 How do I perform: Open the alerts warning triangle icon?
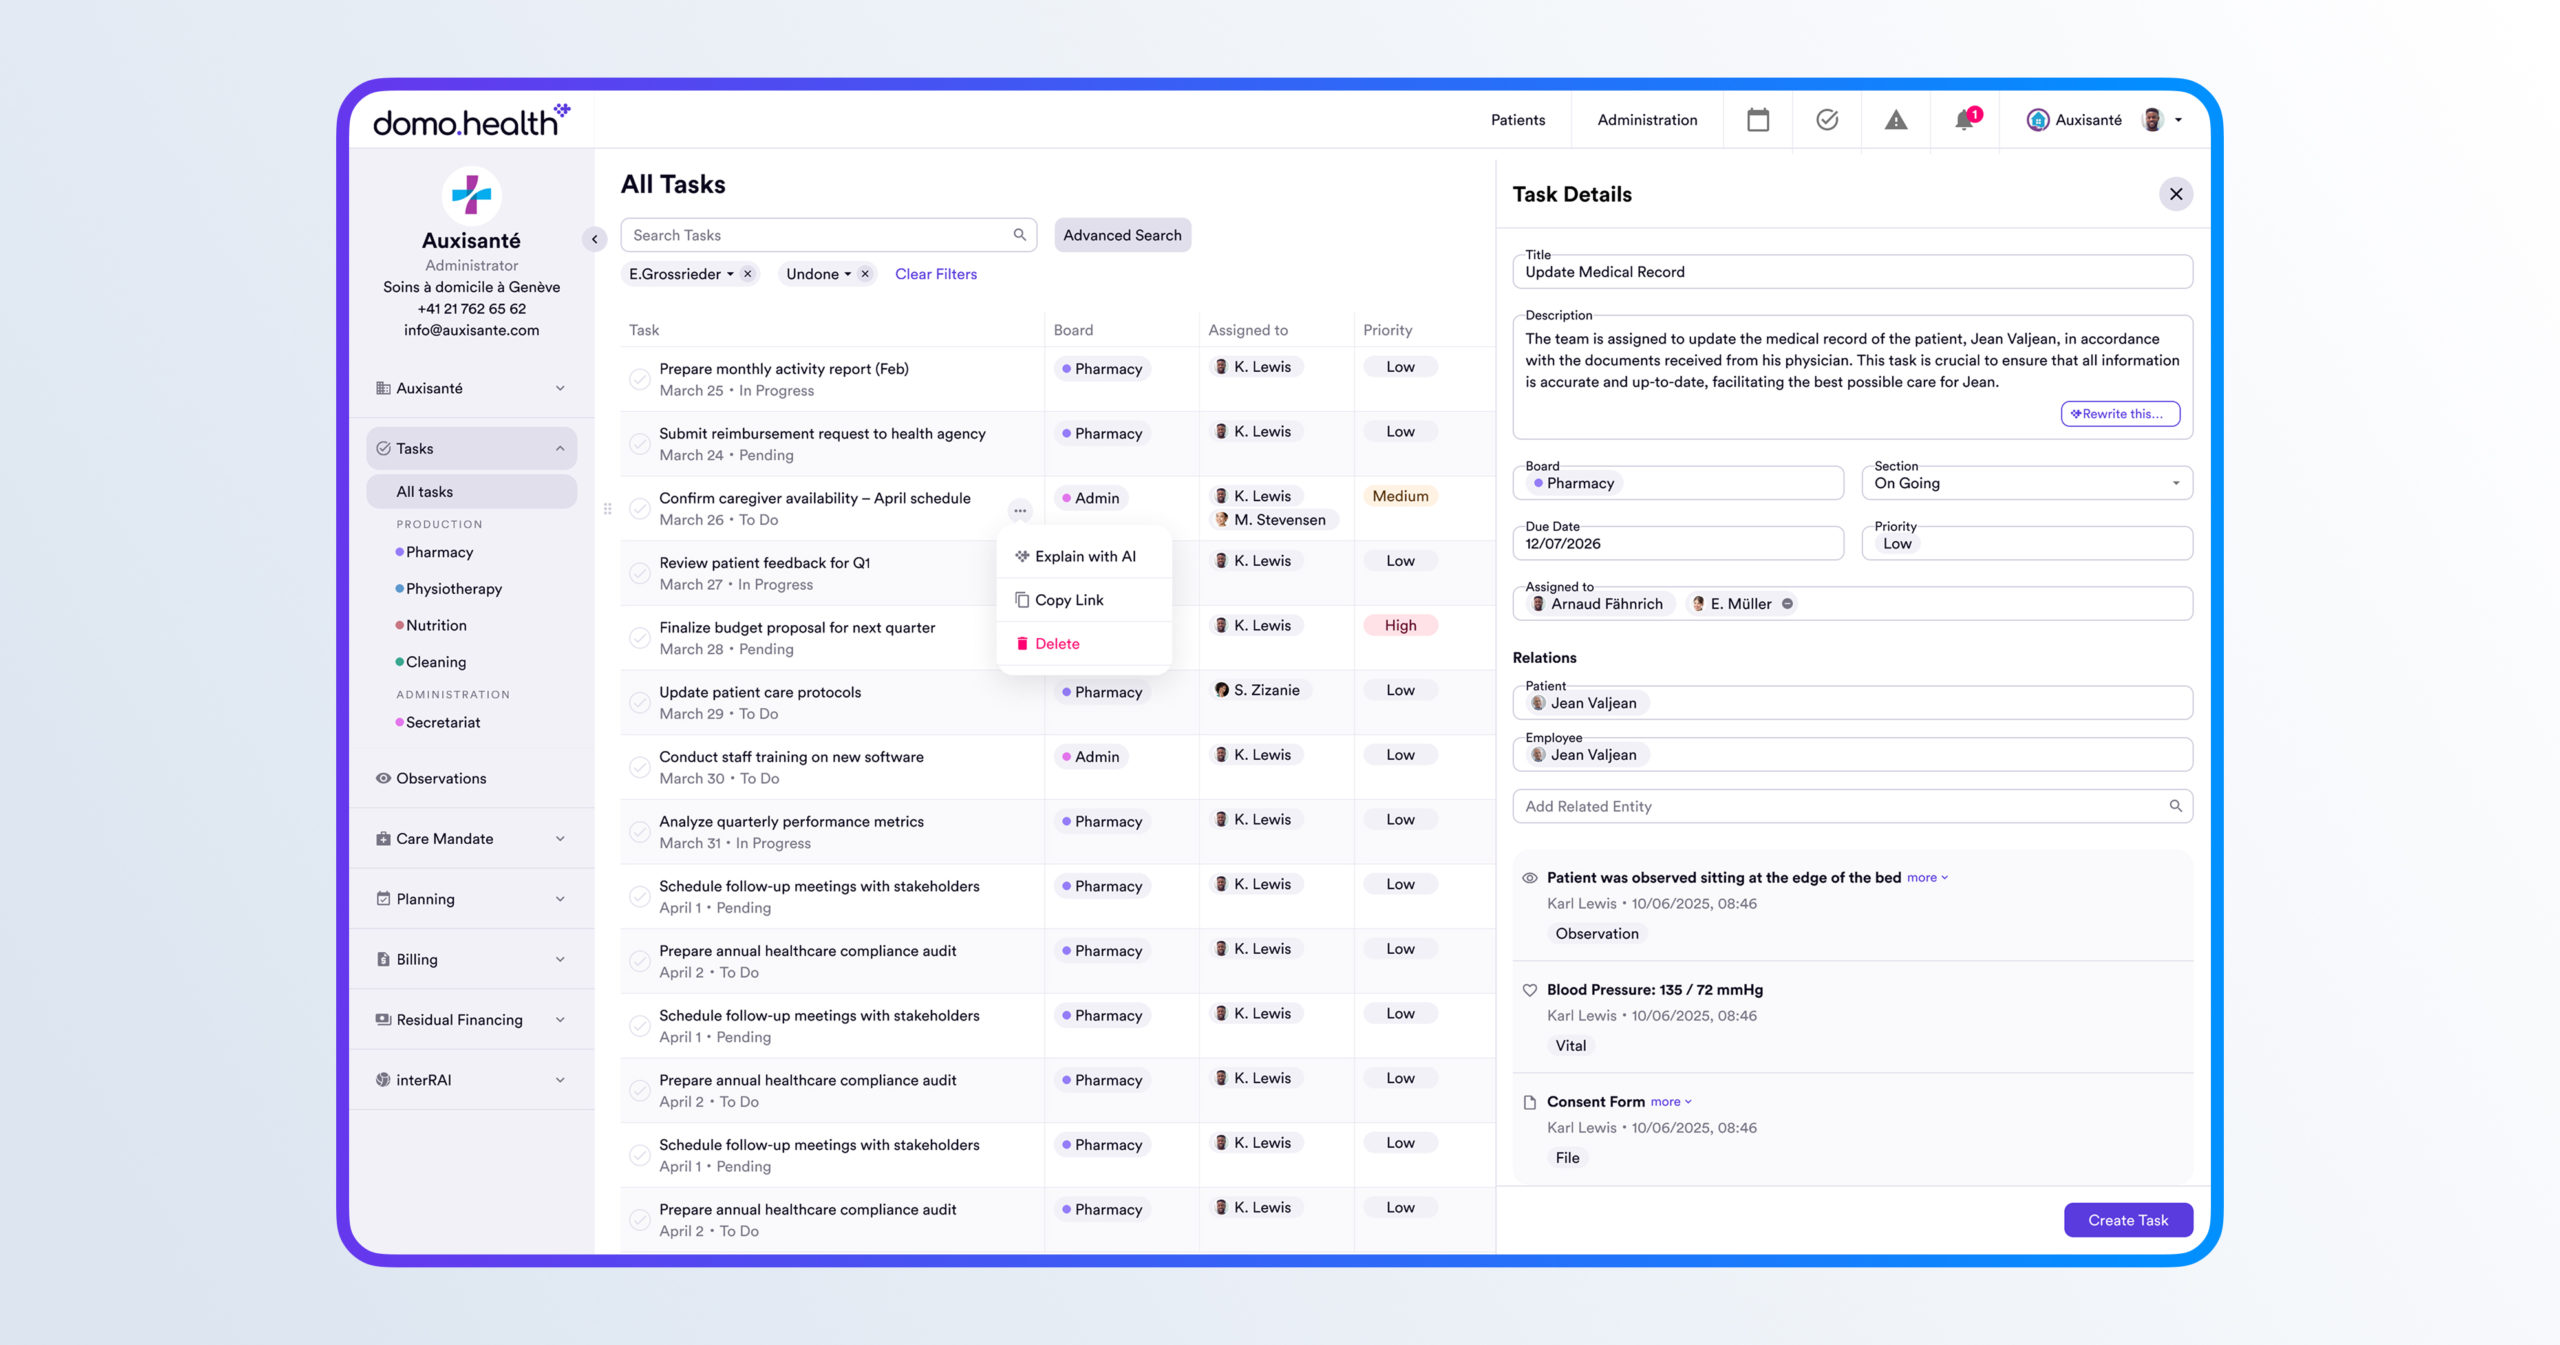[x=1895, y=120]
